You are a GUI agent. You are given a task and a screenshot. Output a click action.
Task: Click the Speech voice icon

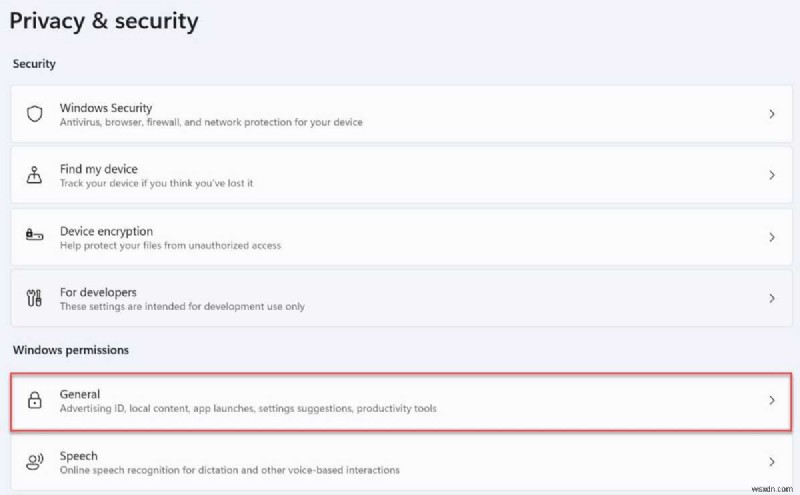(x=35, y=462)
